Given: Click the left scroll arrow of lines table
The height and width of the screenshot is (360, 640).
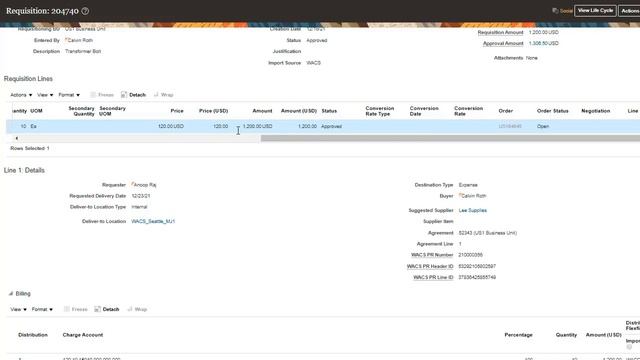Looking at the screenshot, I should click(x=16, y=138).
